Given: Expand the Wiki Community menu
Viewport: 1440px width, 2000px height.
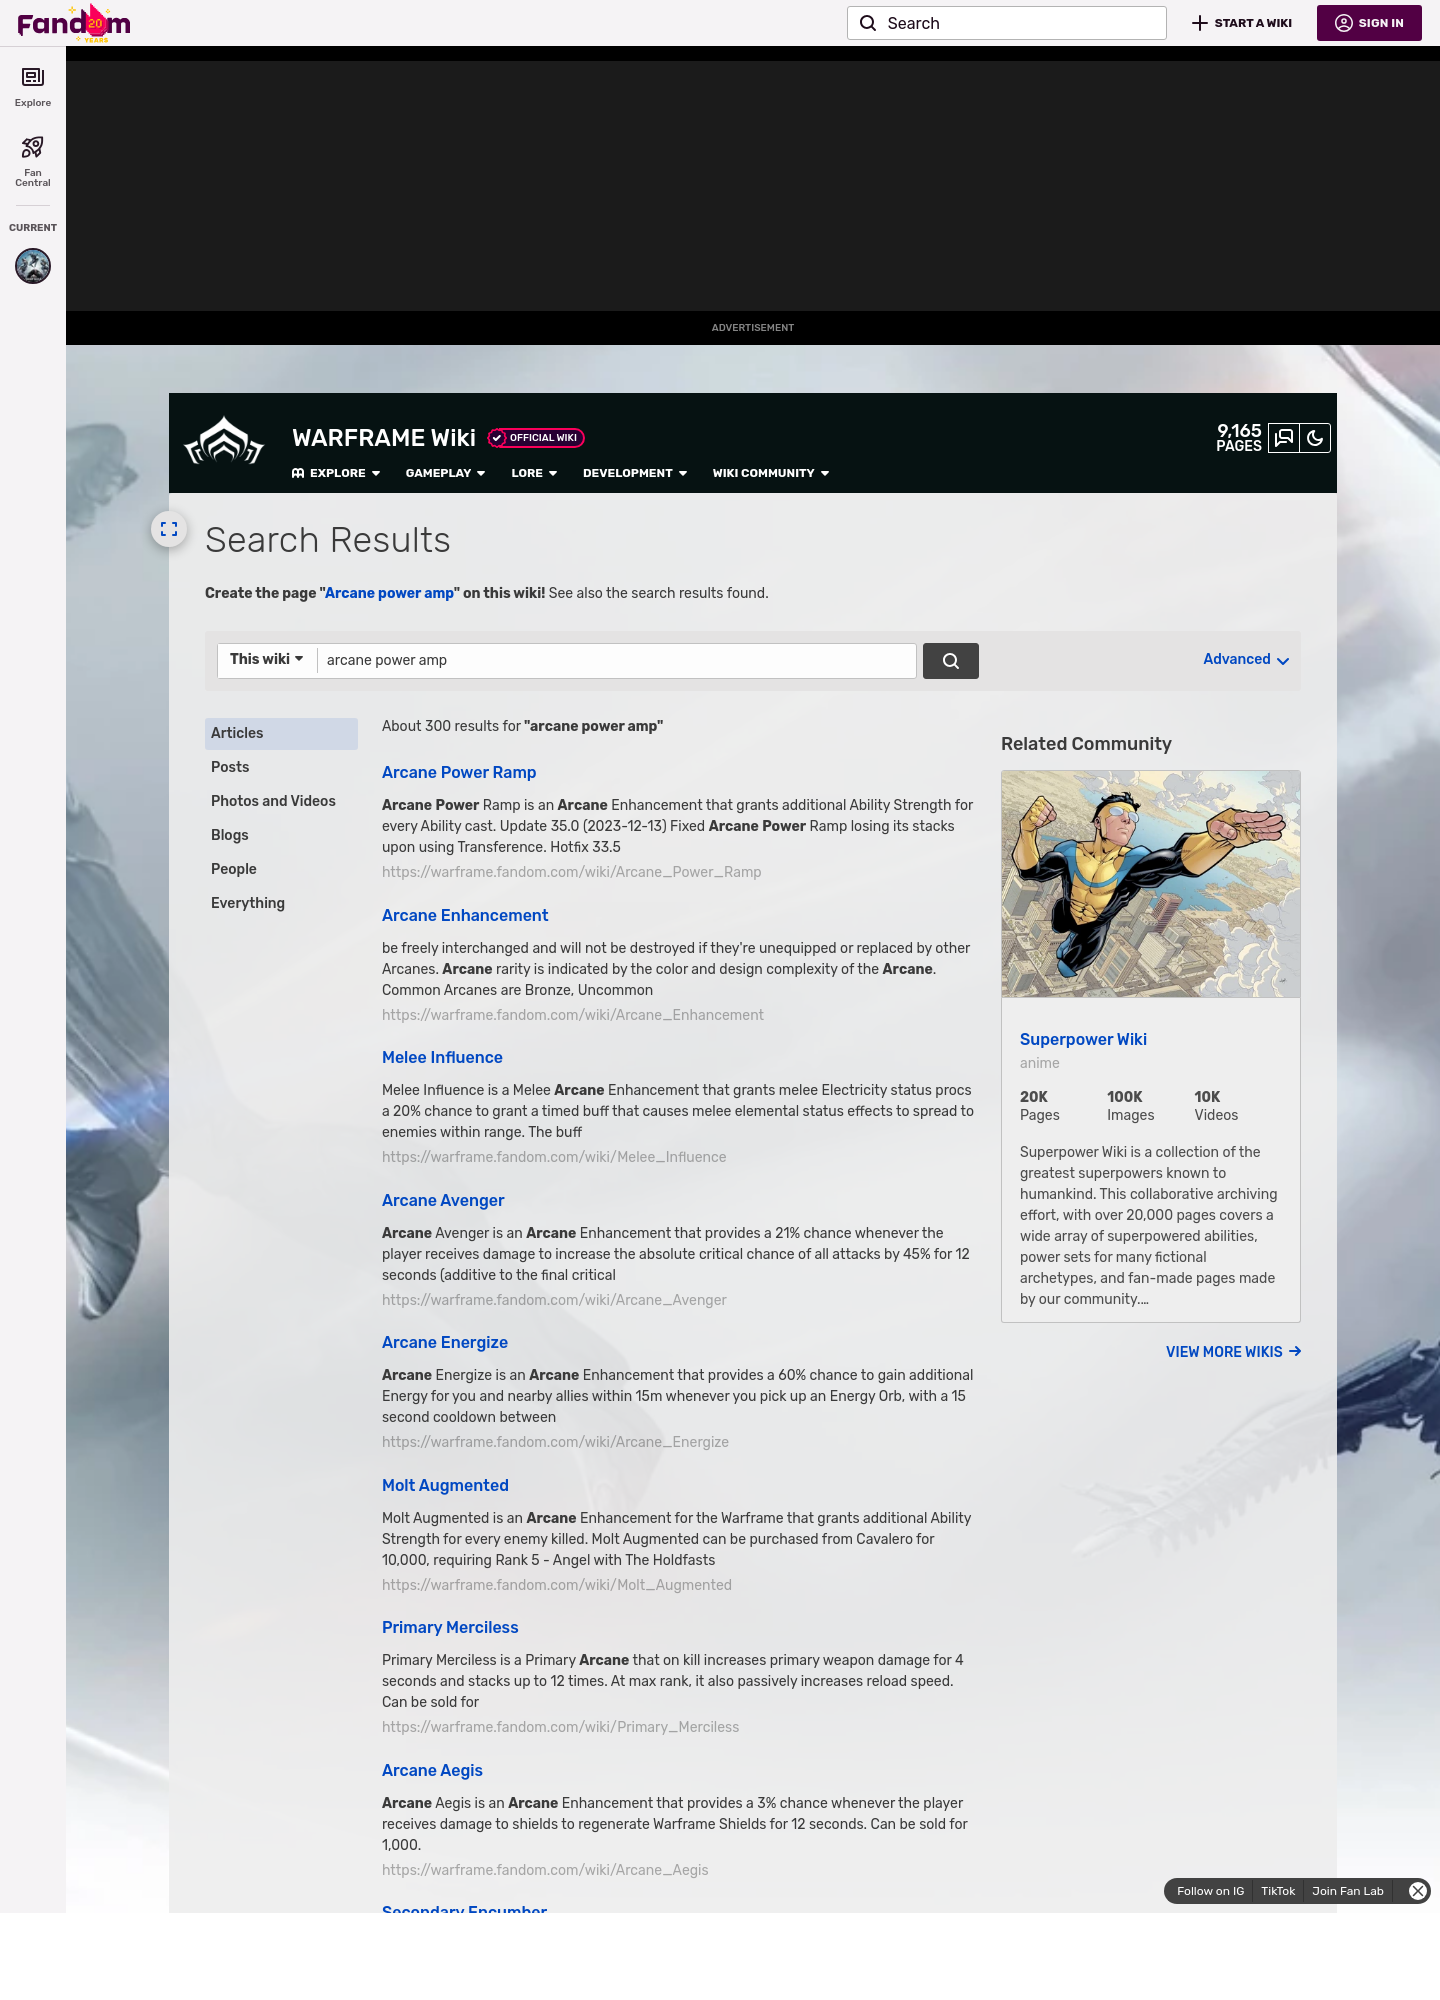Looking at the screenshot, I should pyautogui.click(x=771, y=473).
